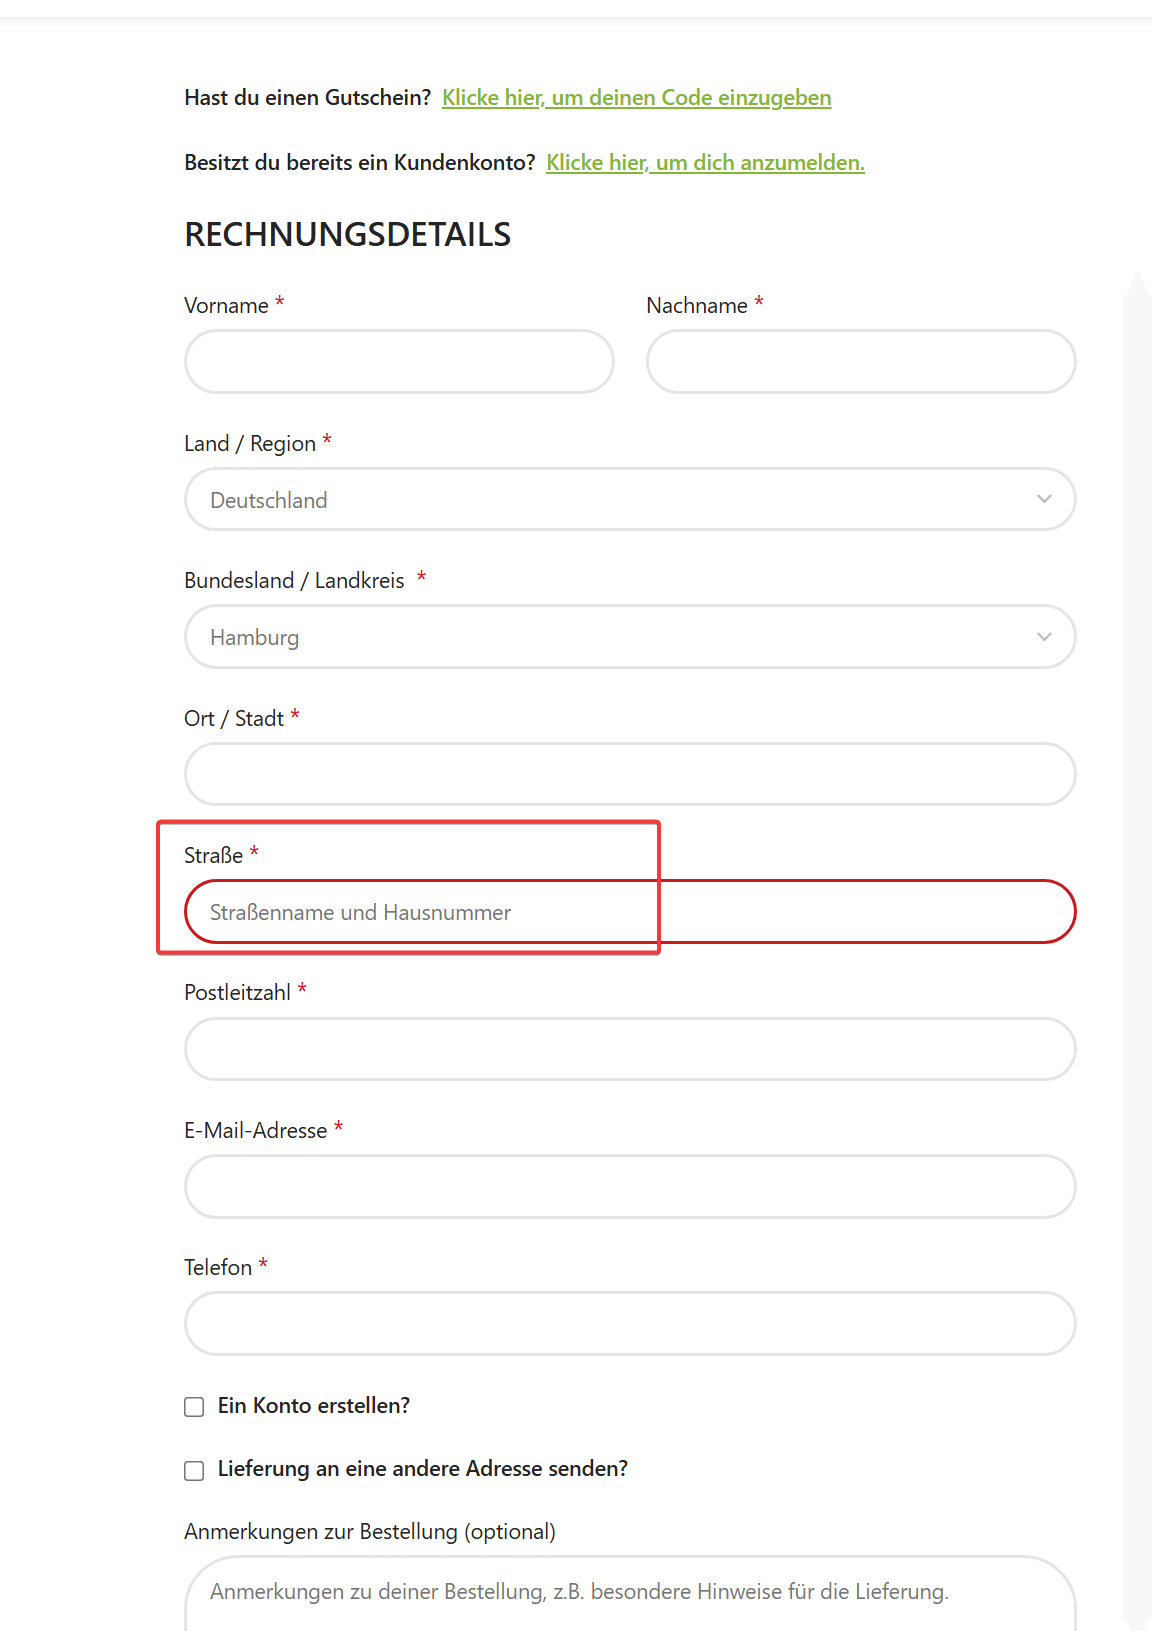Viewport: 1152px width, 1631px height.
Task: Click the chevron on Deutschland dropdown
Action: point(1044,499)
